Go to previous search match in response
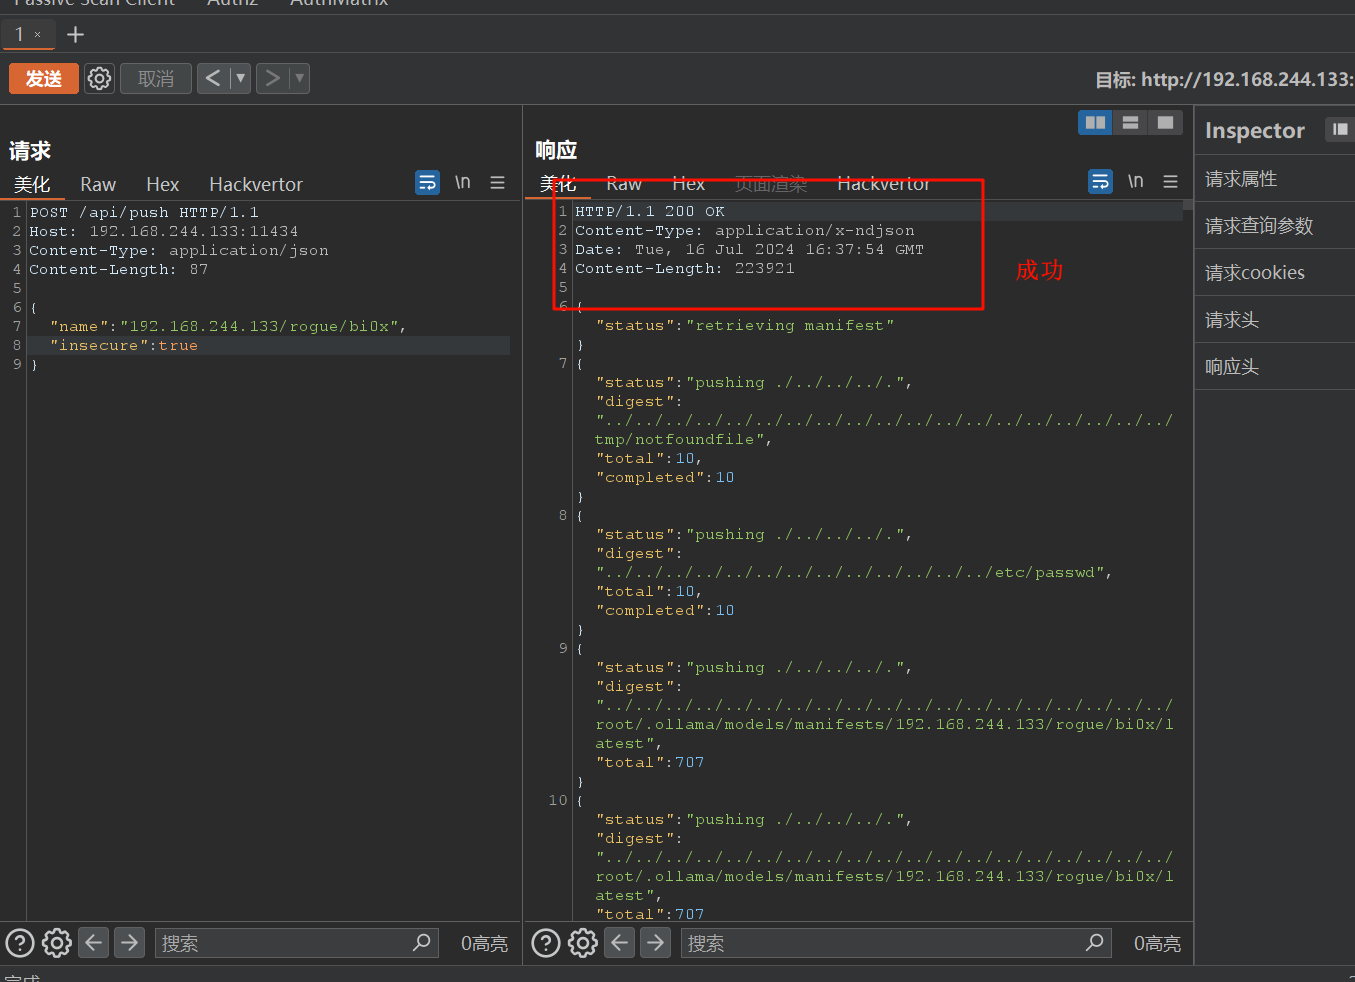Image resolution: width=1355 pixels, height=982 pixels. 620,942
